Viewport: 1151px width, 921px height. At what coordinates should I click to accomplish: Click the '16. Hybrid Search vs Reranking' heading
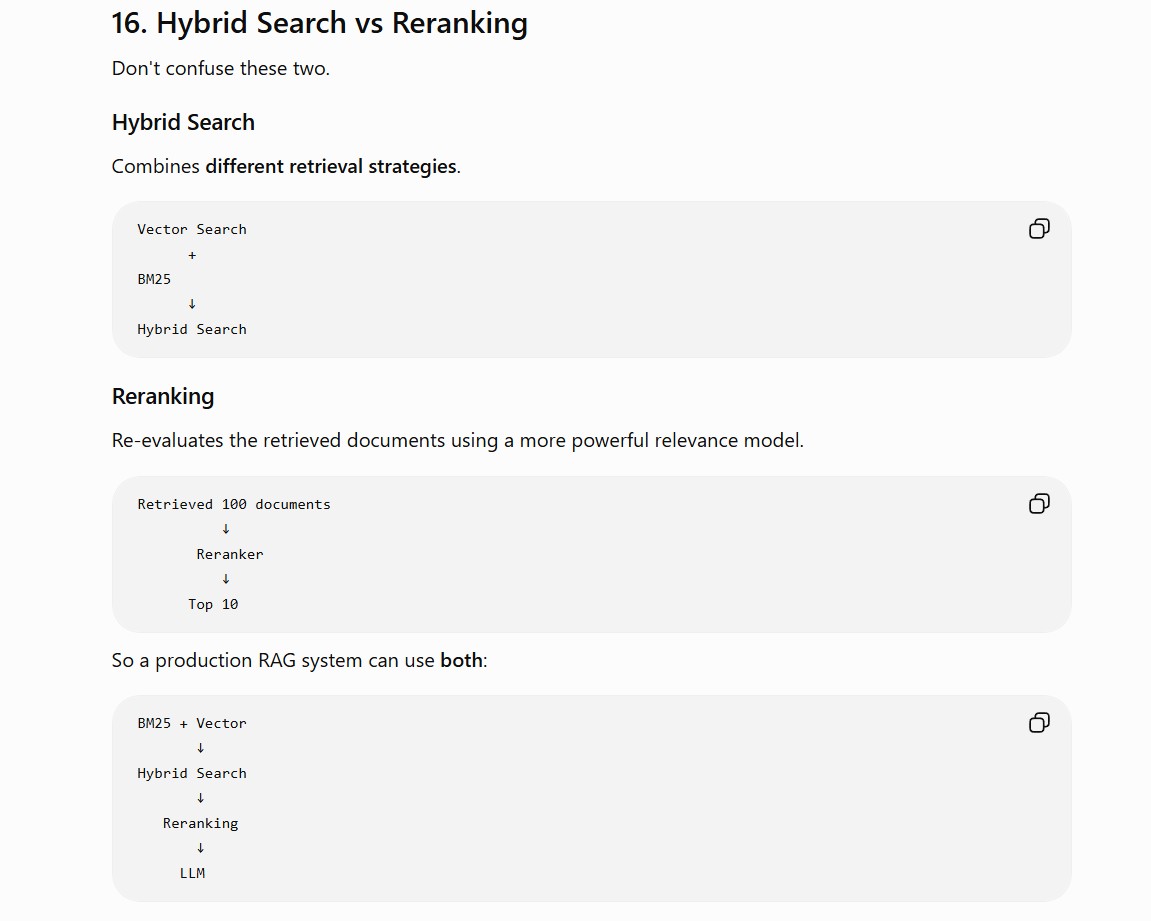pos(319,23)
